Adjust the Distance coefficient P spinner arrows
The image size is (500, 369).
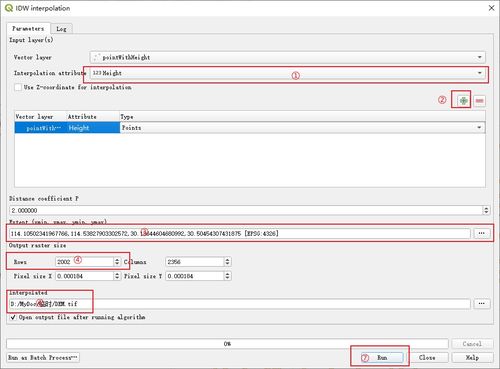tap(486, 210)
